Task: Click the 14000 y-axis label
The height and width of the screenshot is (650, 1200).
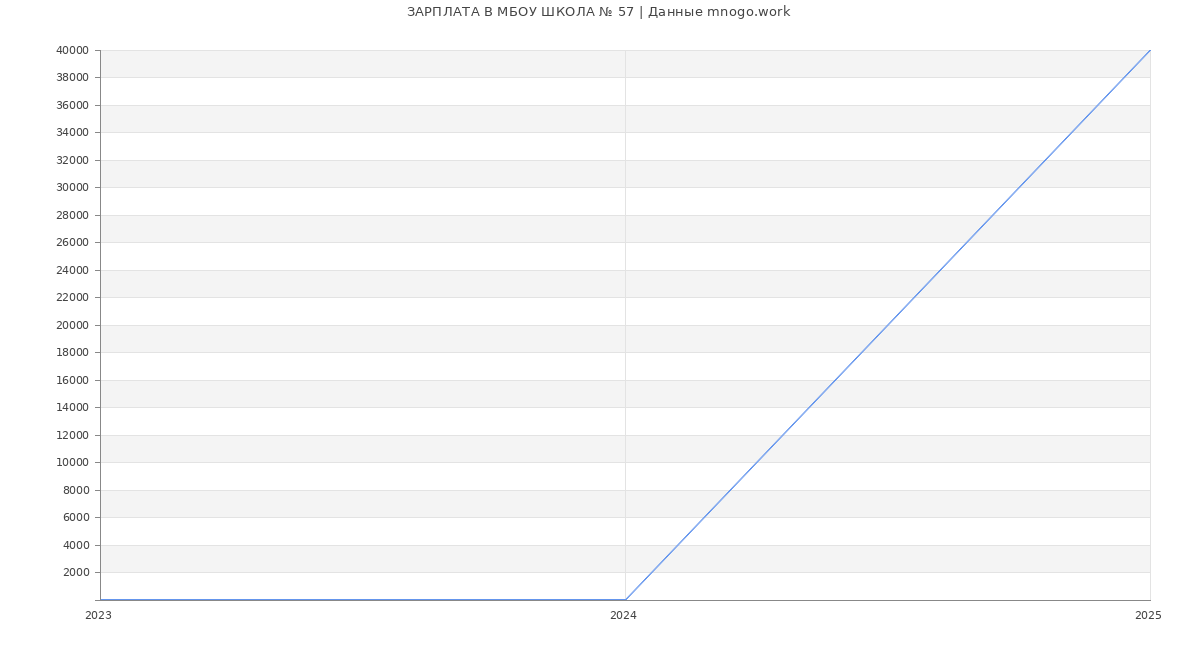Action: pos(72,408)
